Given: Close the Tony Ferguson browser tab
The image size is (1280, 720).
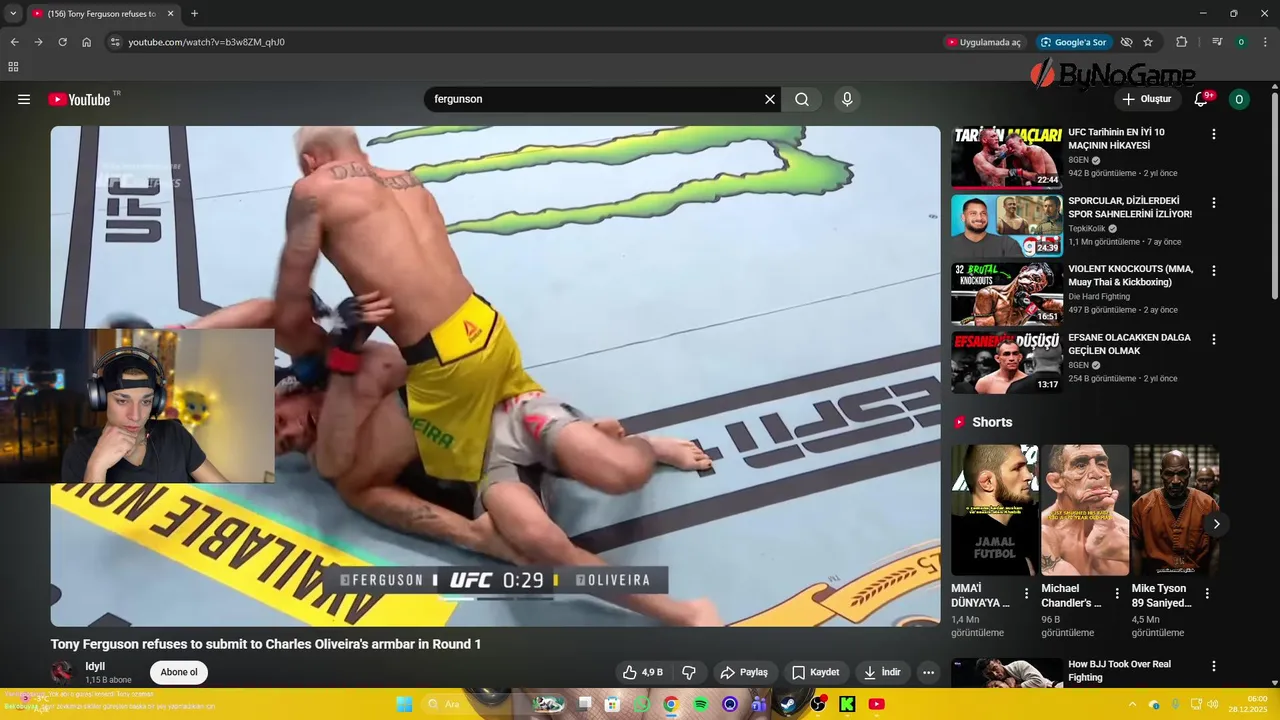Looking at the screenshot, I should (x=170, y=14).
